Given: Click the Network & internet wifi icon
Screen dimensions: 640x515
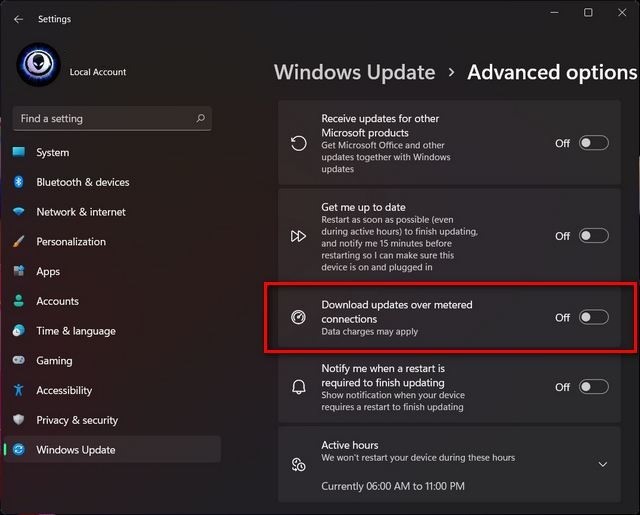Looking at the screenshot, I should (18, 212).
